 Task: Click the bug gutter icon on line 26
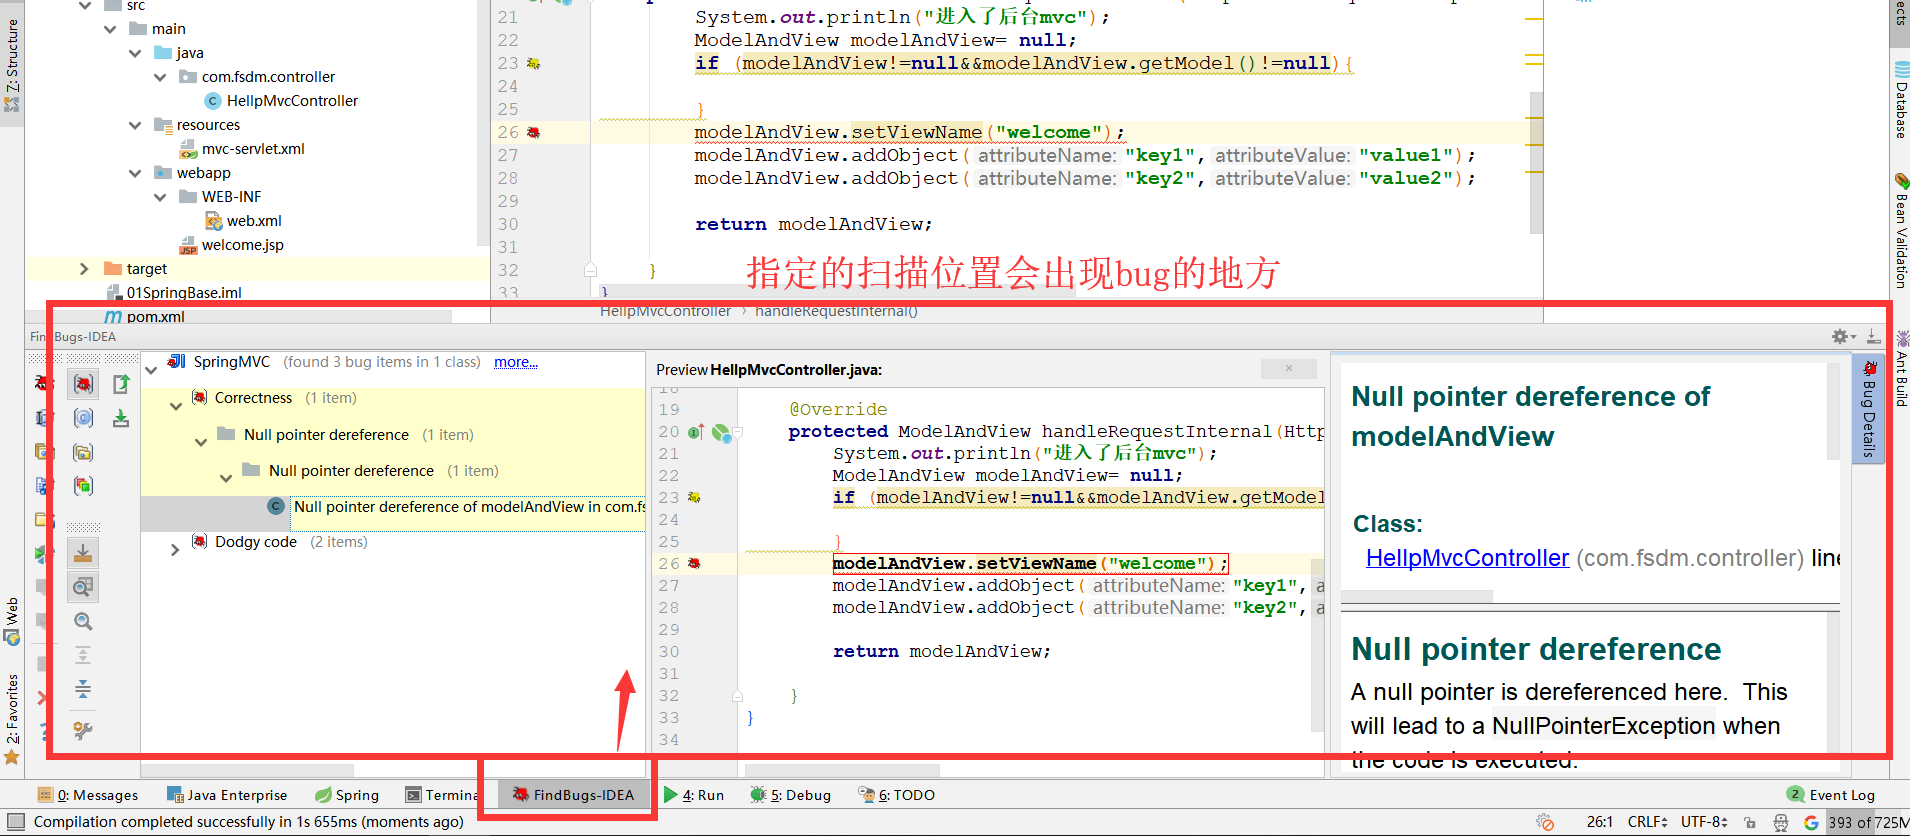pos(534,132)
